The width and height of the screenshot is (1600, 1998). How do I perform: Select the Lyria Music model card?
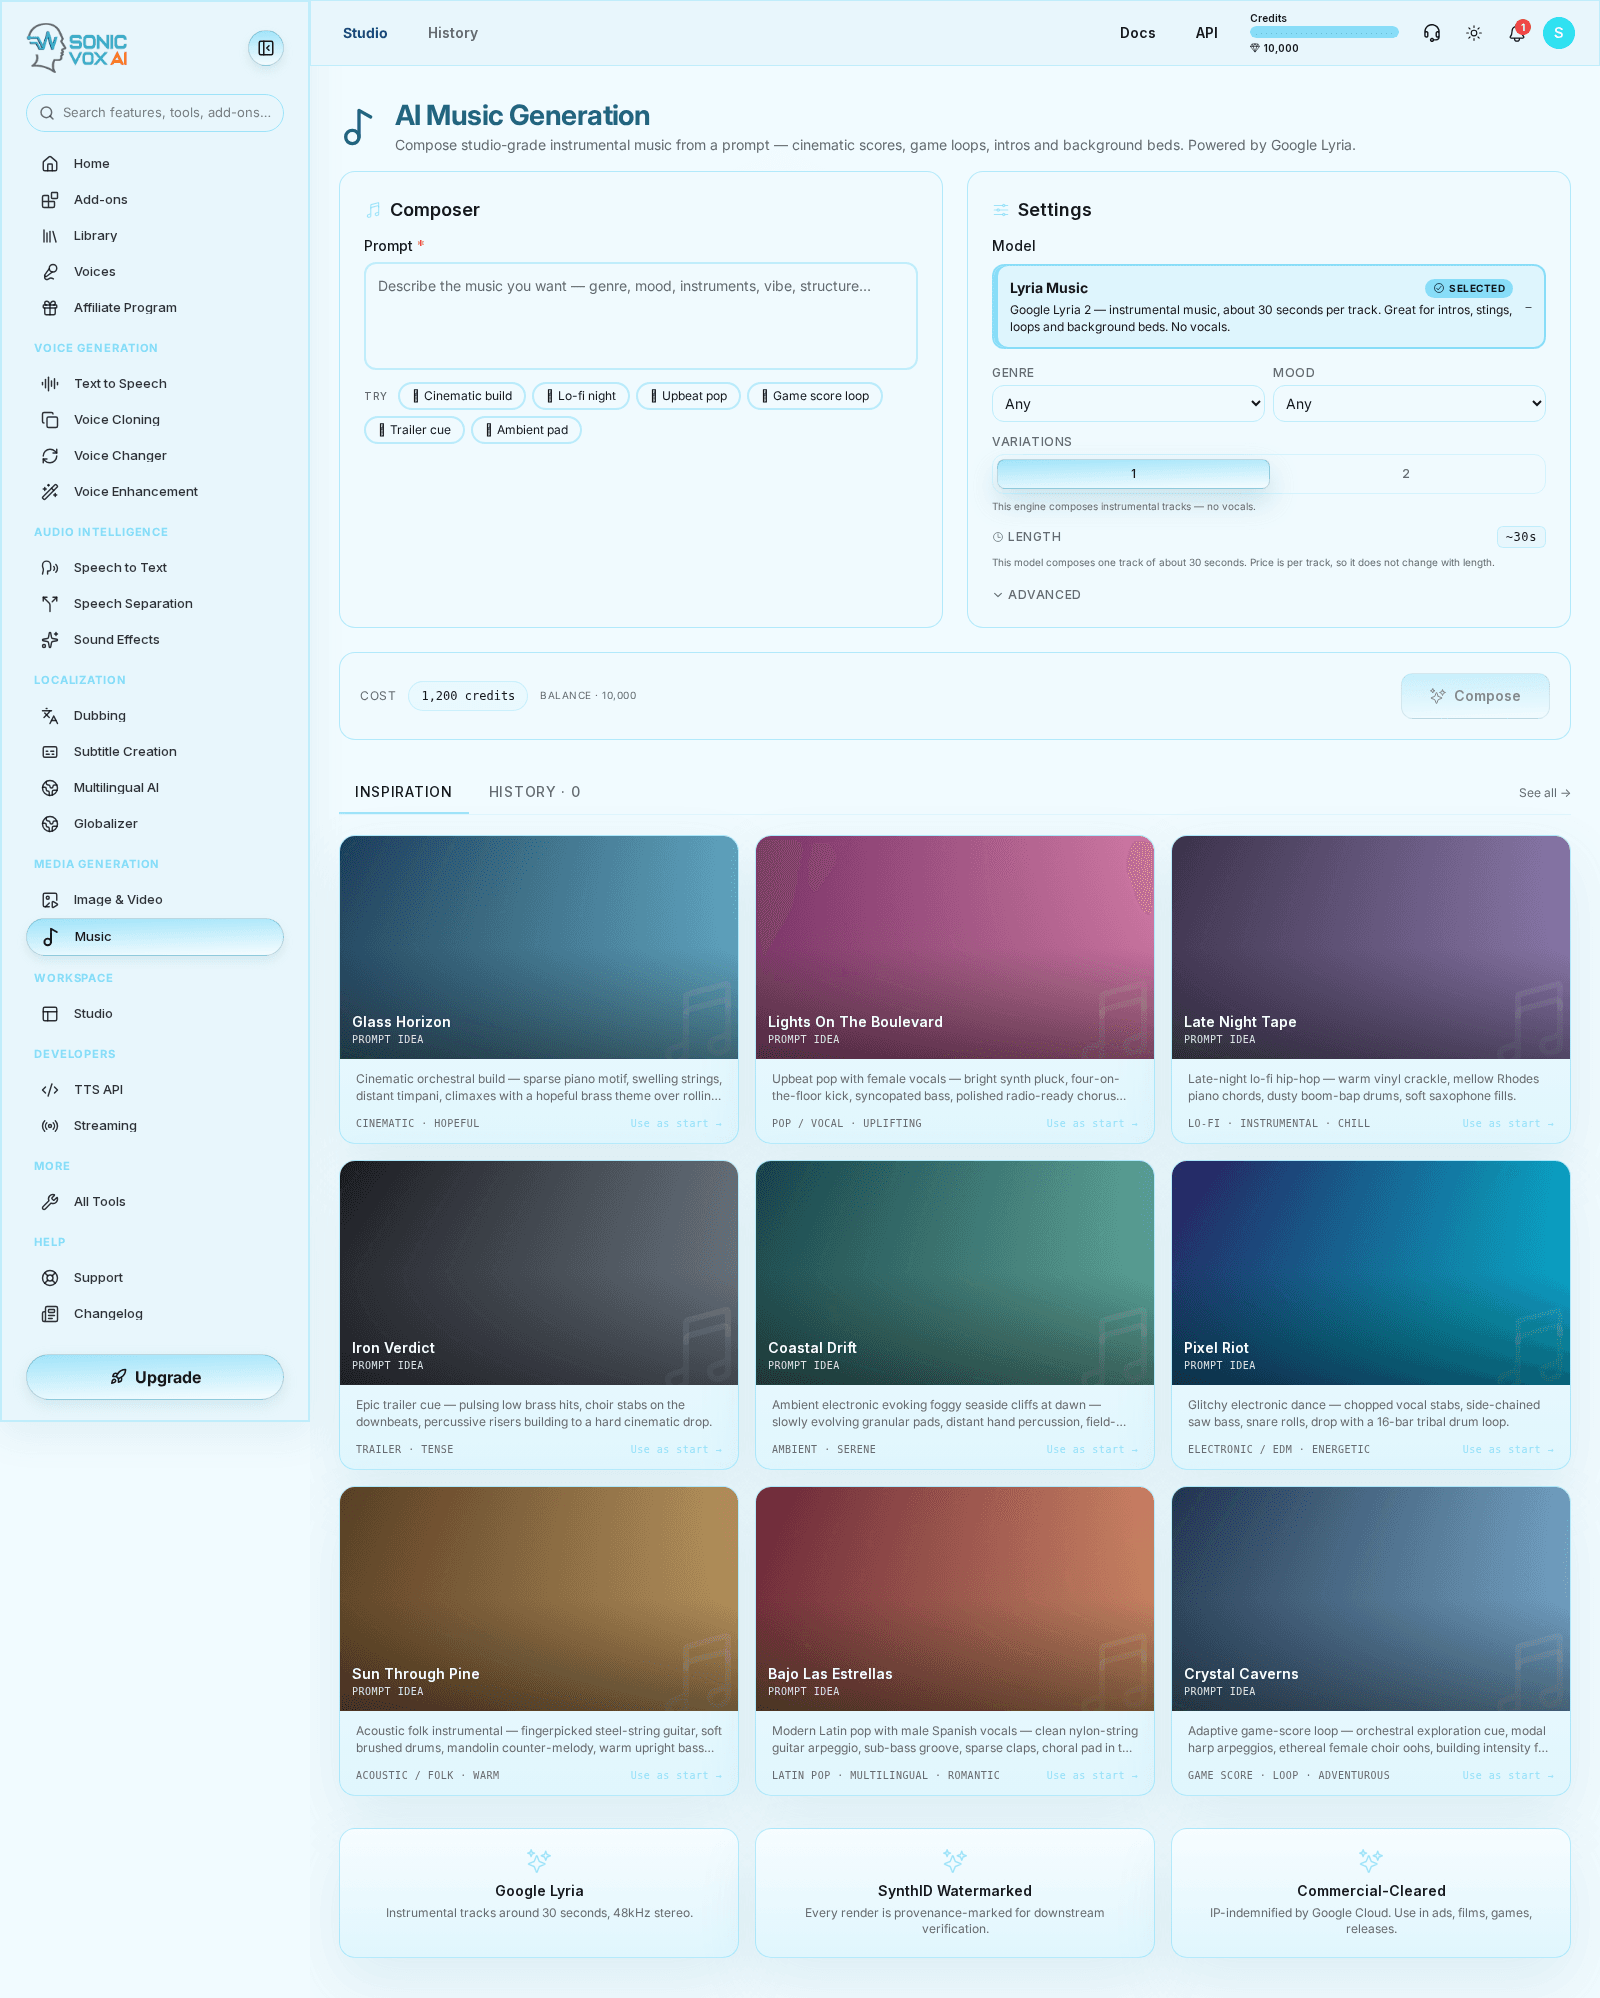[1269, 307]
